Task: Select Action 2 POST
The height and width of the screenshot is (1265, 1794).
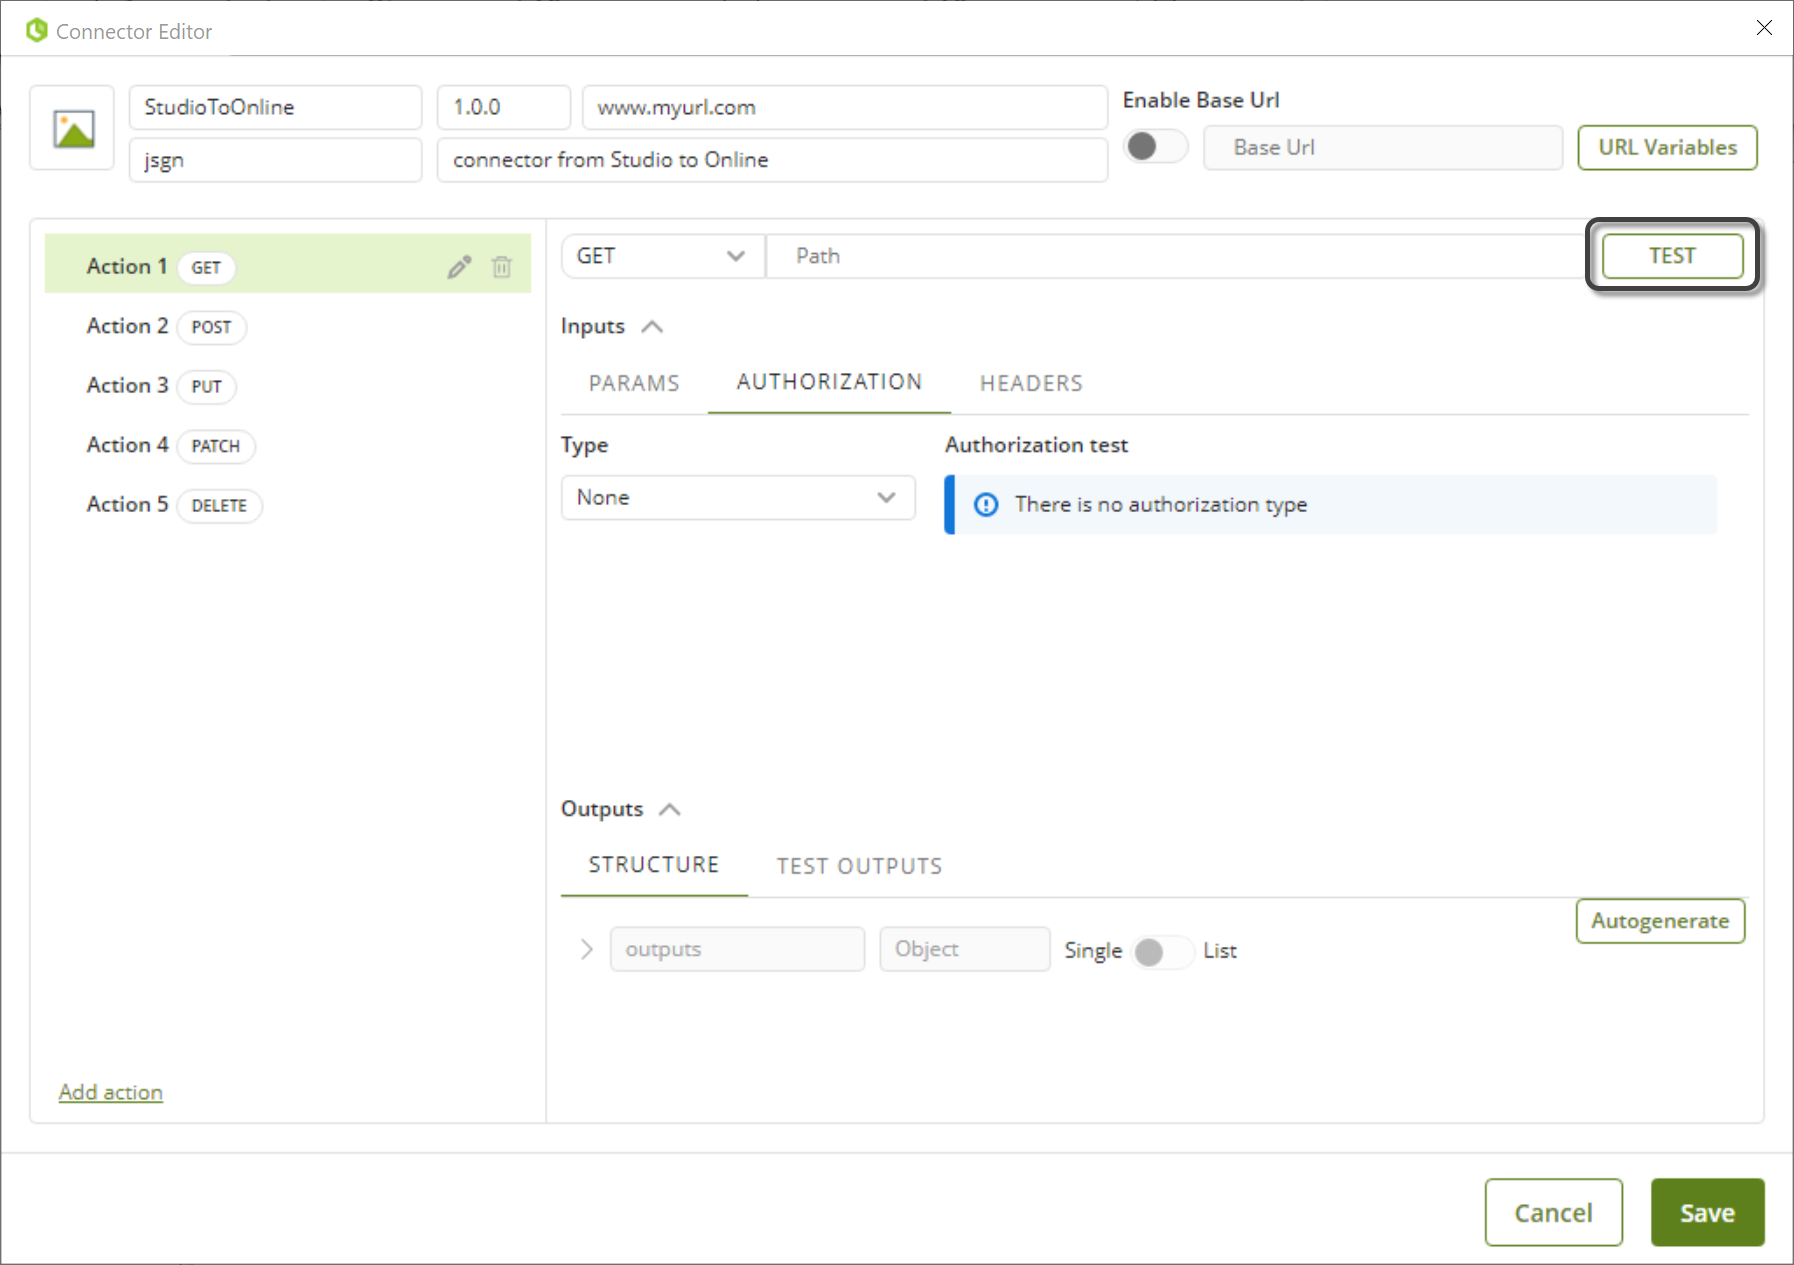Action: (x=288, y=327)
